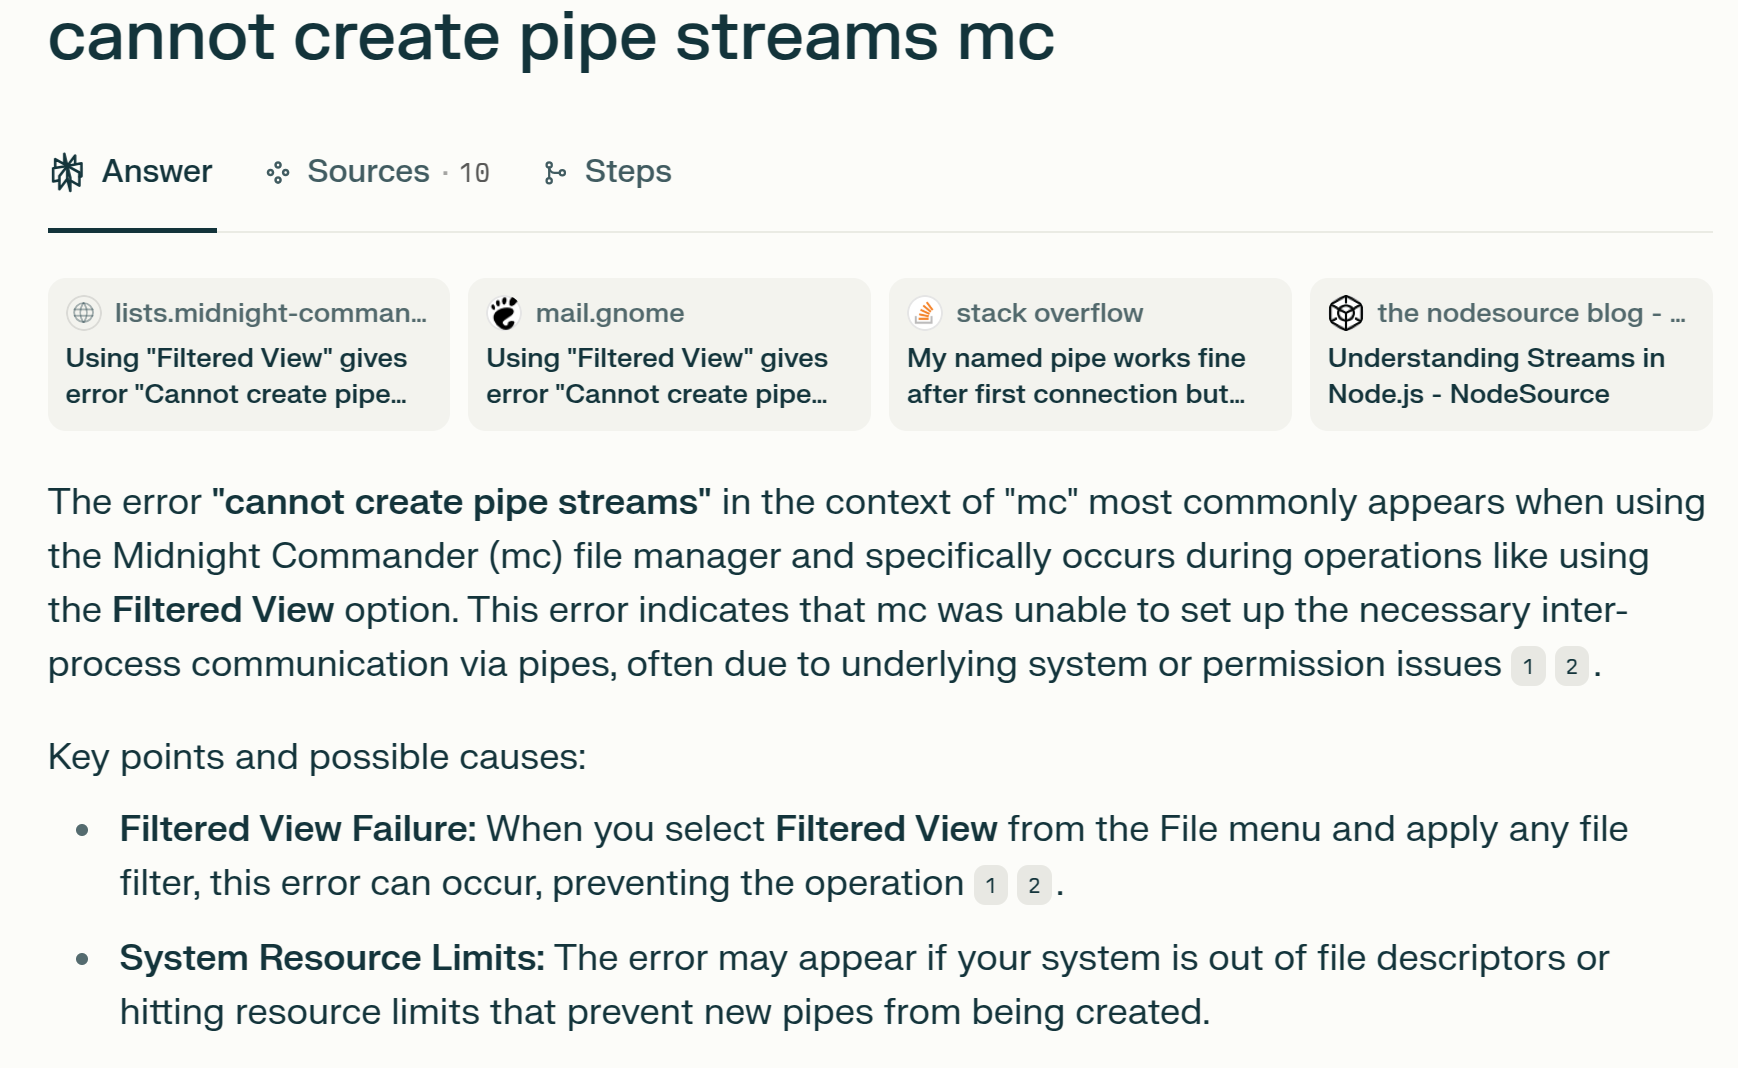
Task: Click the Stack Overflow logo icon
Action: click(x=925, y=313)
